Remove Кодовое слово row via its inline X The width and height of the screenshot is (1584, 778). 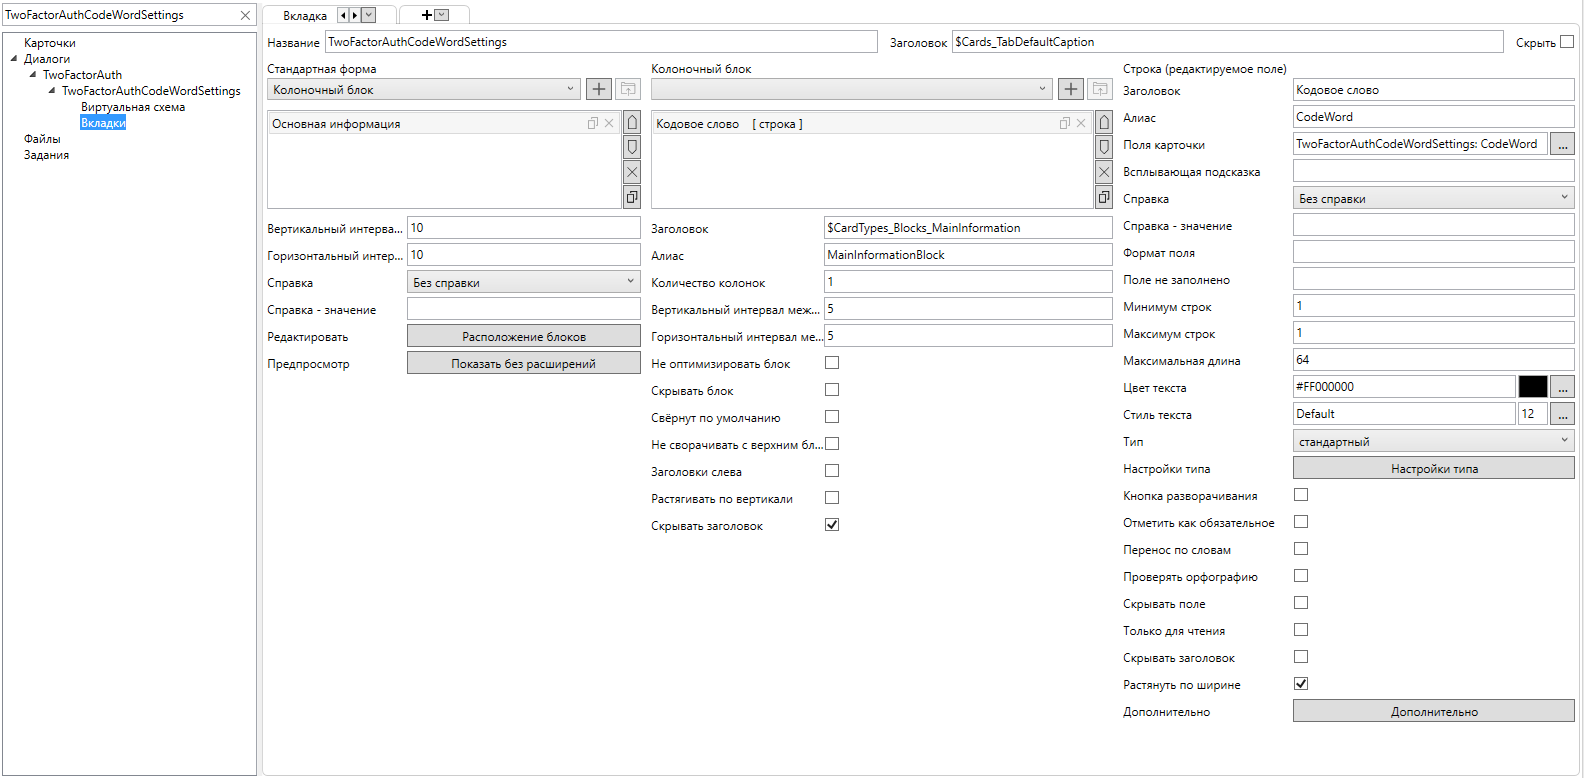(1081, 124)
